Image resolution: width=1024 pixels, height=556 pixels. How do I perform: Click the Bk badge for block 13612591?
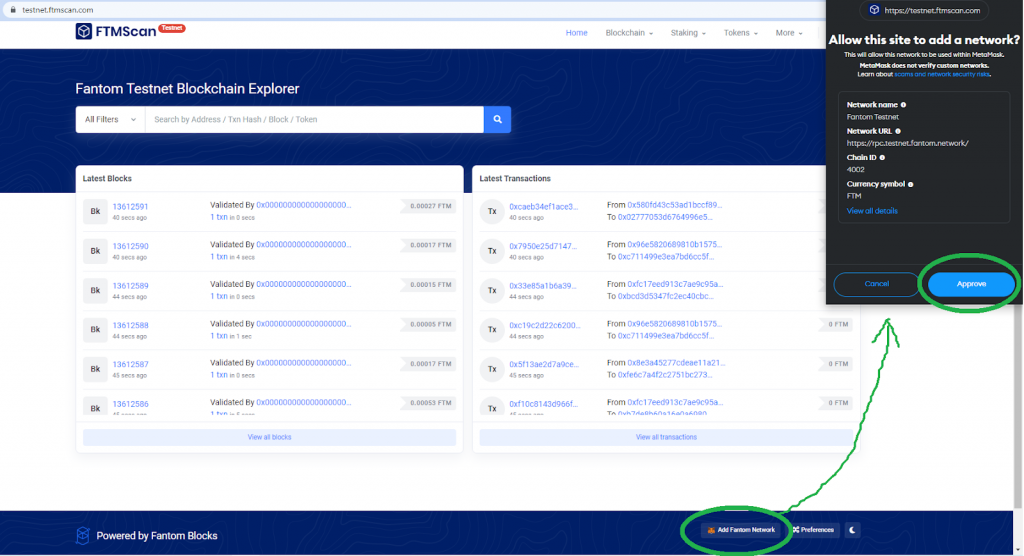95,211
